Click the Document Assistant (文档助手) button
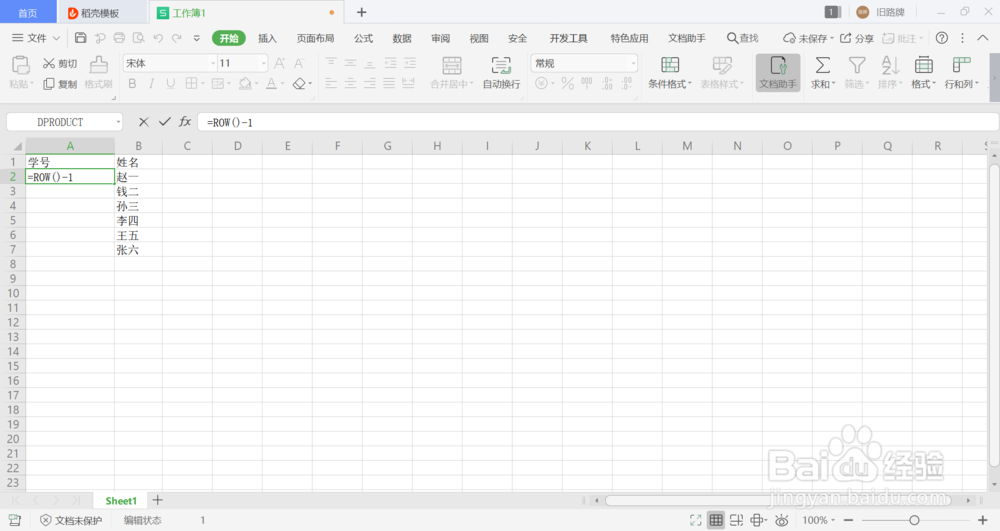 click(778, 72)
